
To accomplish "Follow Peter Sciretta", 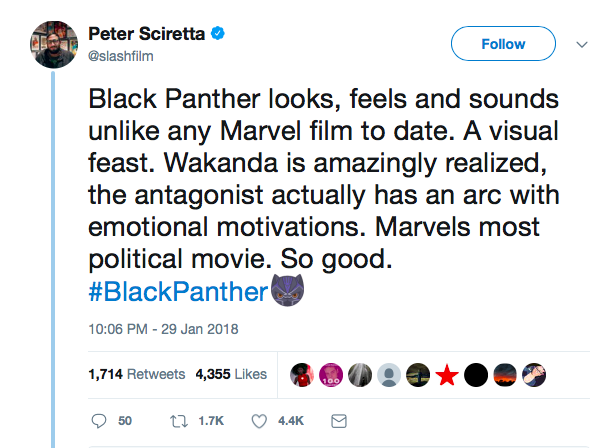I will [x=503, y=44].
